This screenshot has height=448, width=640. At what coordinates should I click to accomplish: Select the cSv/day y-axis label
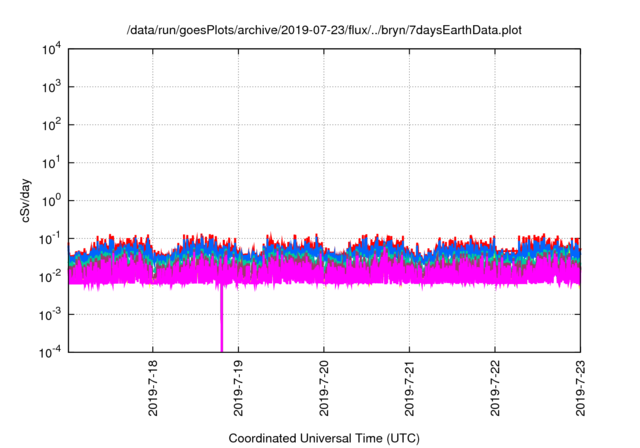coord(25,200)
